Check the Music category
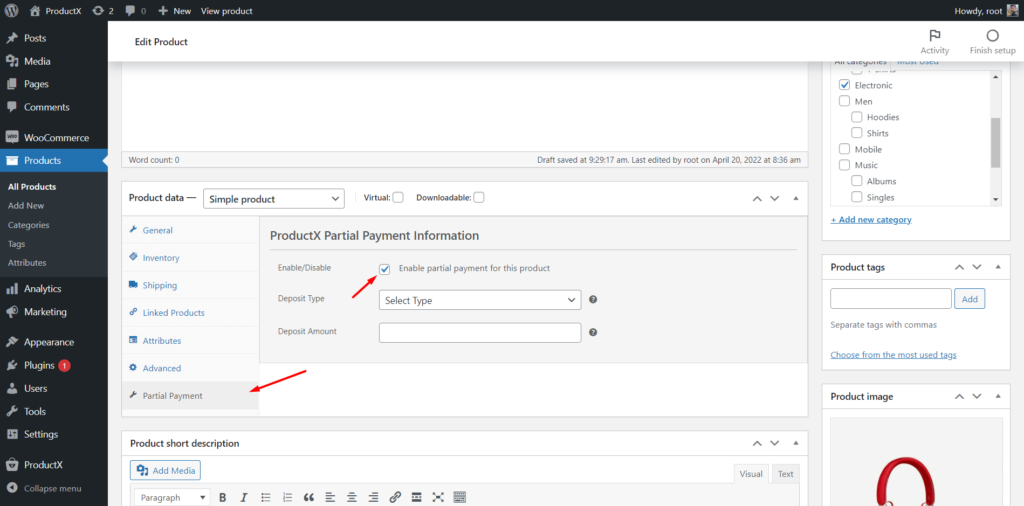This screenshot has height=506, width=1024. tap(844, 165)
